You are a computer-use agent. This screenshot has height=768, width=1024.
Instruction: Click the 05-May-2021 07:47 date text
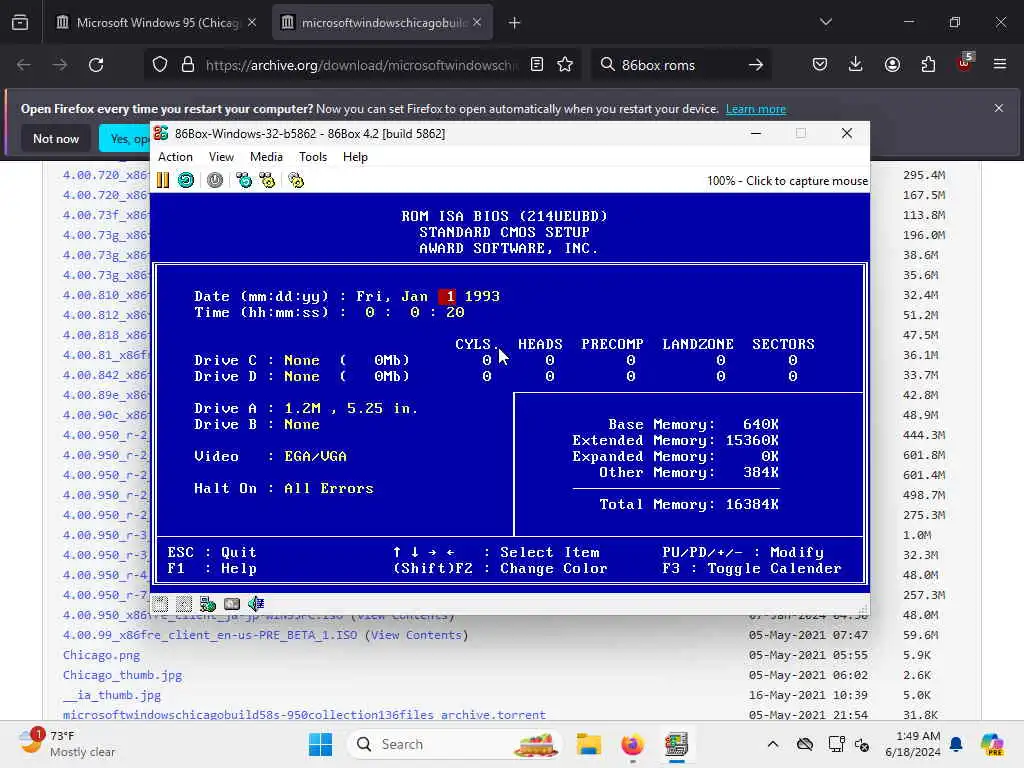click(808, 635)
